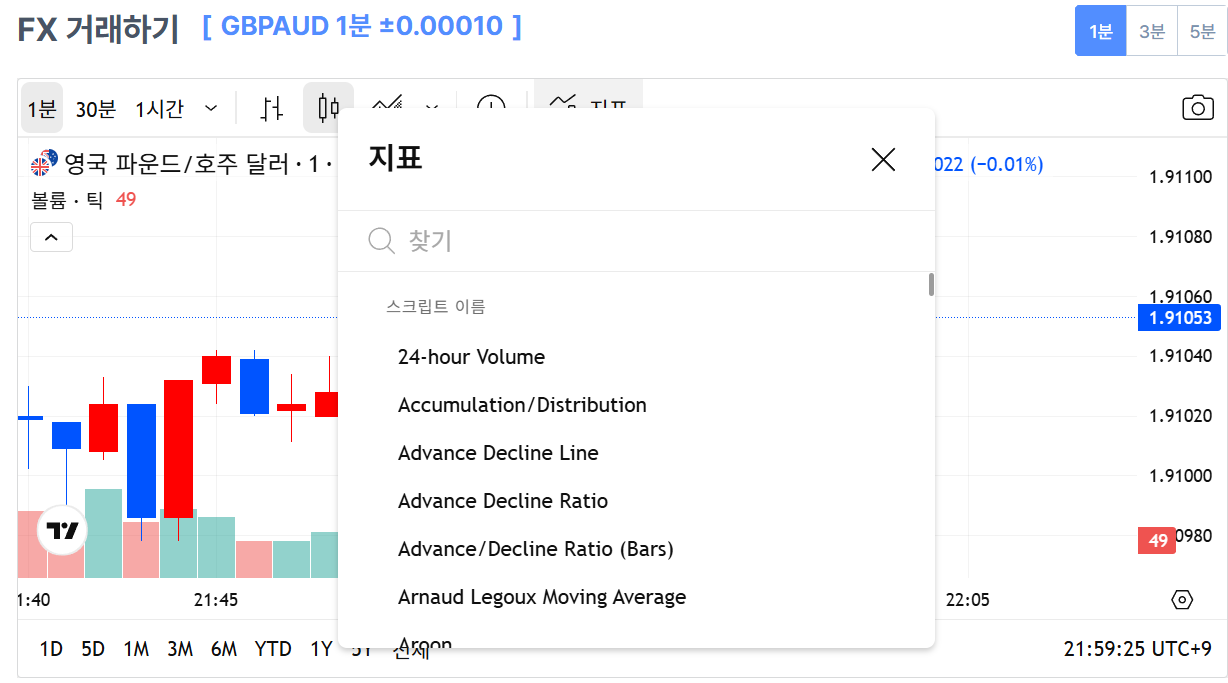This screenshot has width=1228, height=683.
Task: Click the bar style icon left of candlesticks
Action: click(271, 106)
